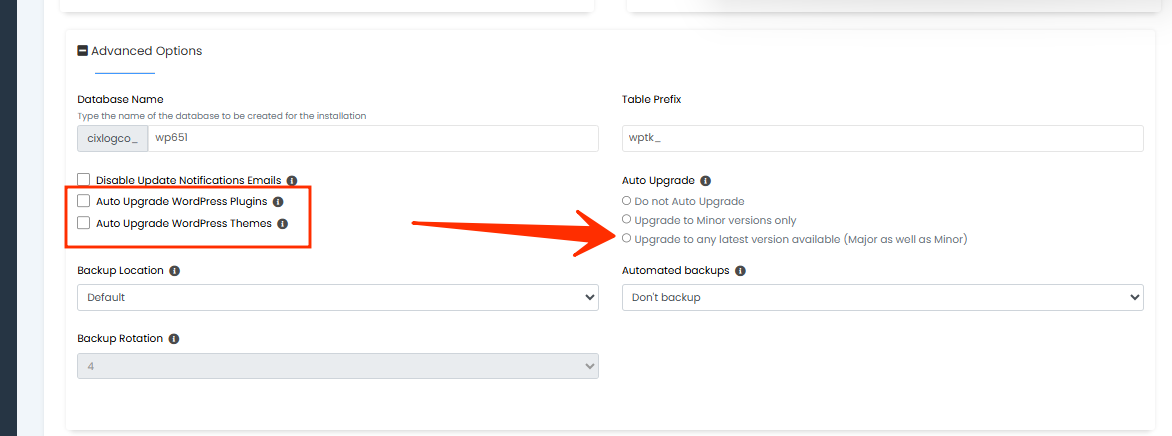Image resolution: width=1172 pixels, height=436 pixels.
Task: Select Upgrade to any latest version available
Action: [627, 239]
